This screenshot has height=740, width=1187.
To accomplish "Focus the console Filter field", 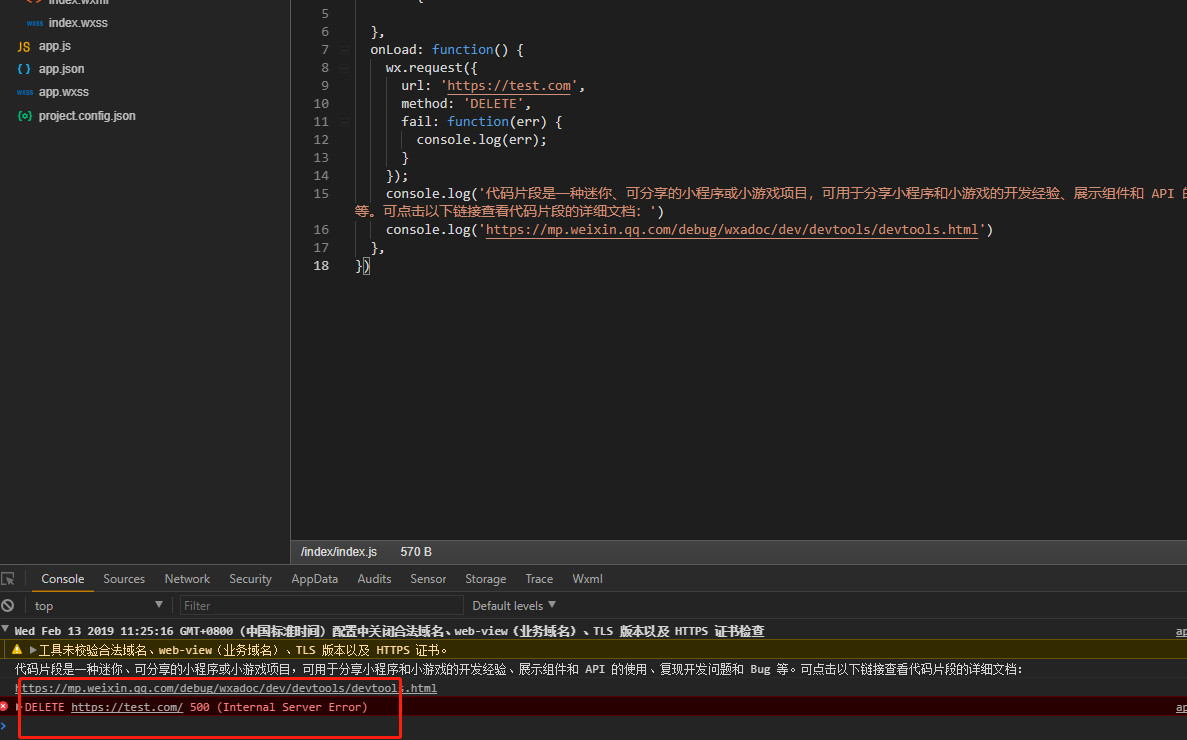I will click(321, 605).
